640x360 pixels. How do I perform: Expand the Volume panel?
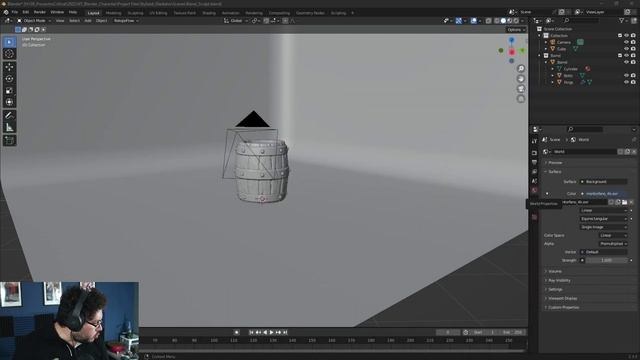pos(555,271)
